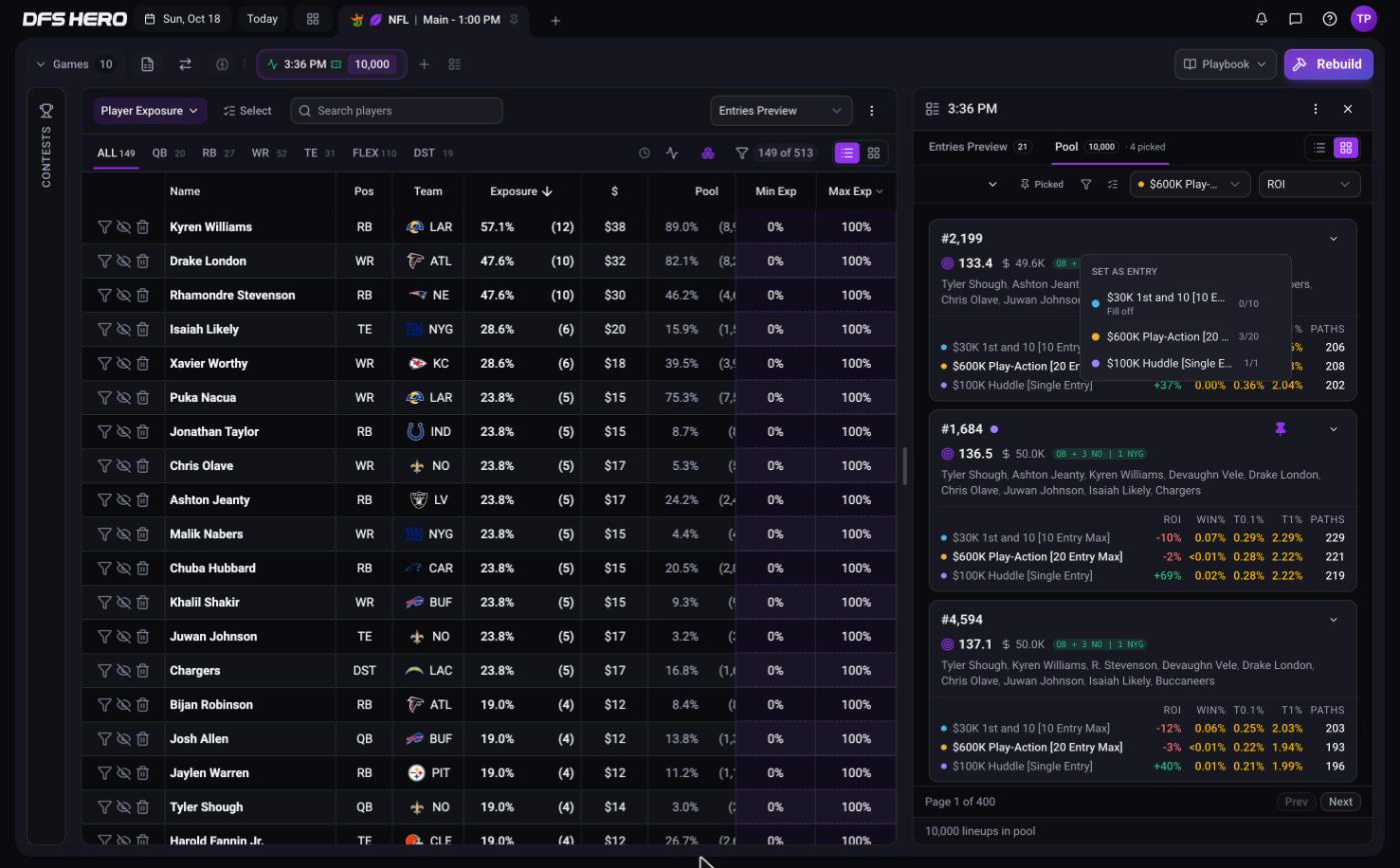Open the chat message icon in the header

pos(1295,19)
